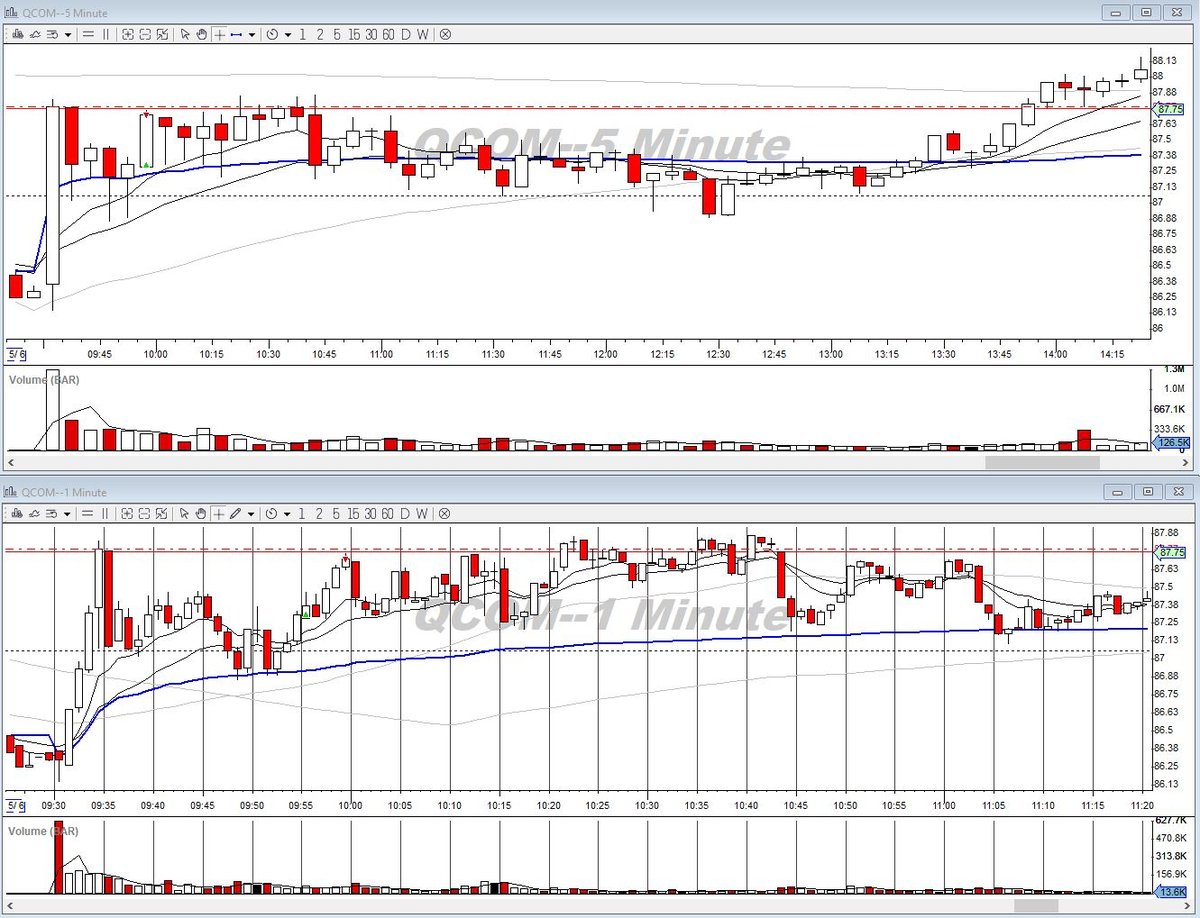Open the chart studies dropdown arrow in 5 Minute toolbar
Screen dimensions: 1200x918
[68, 34]
